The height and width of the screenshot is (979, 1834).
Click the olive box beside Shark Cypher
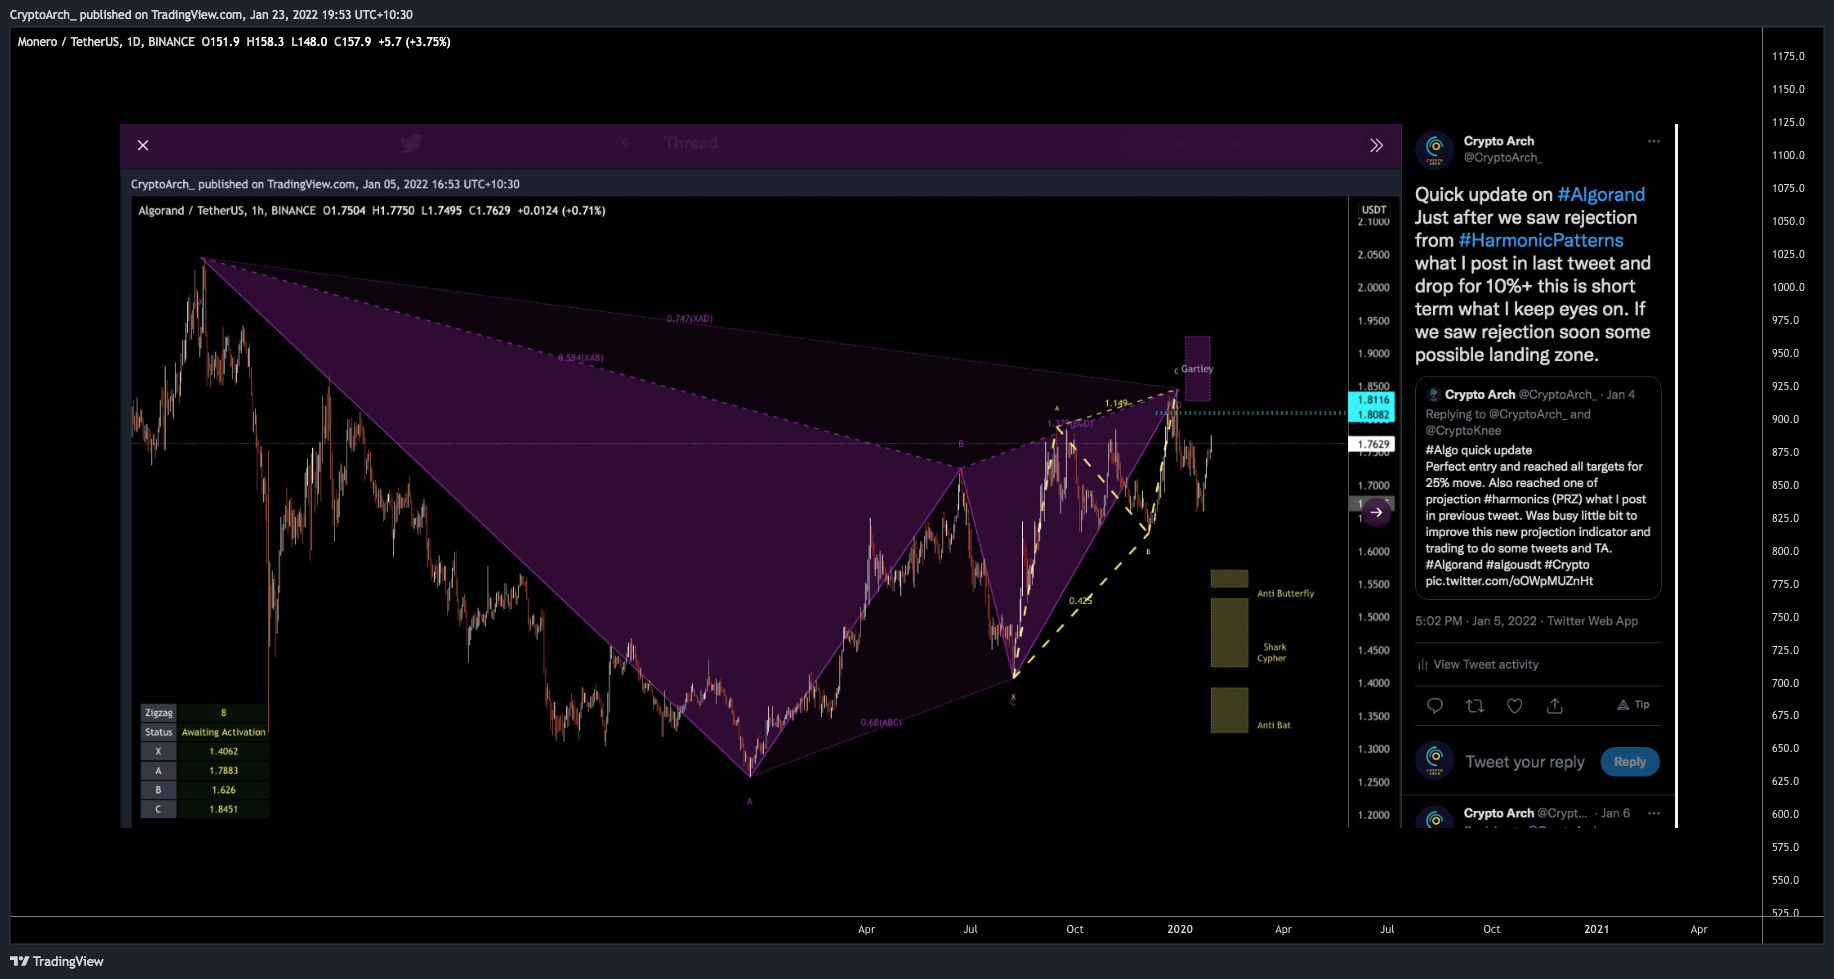point(1229,632)
